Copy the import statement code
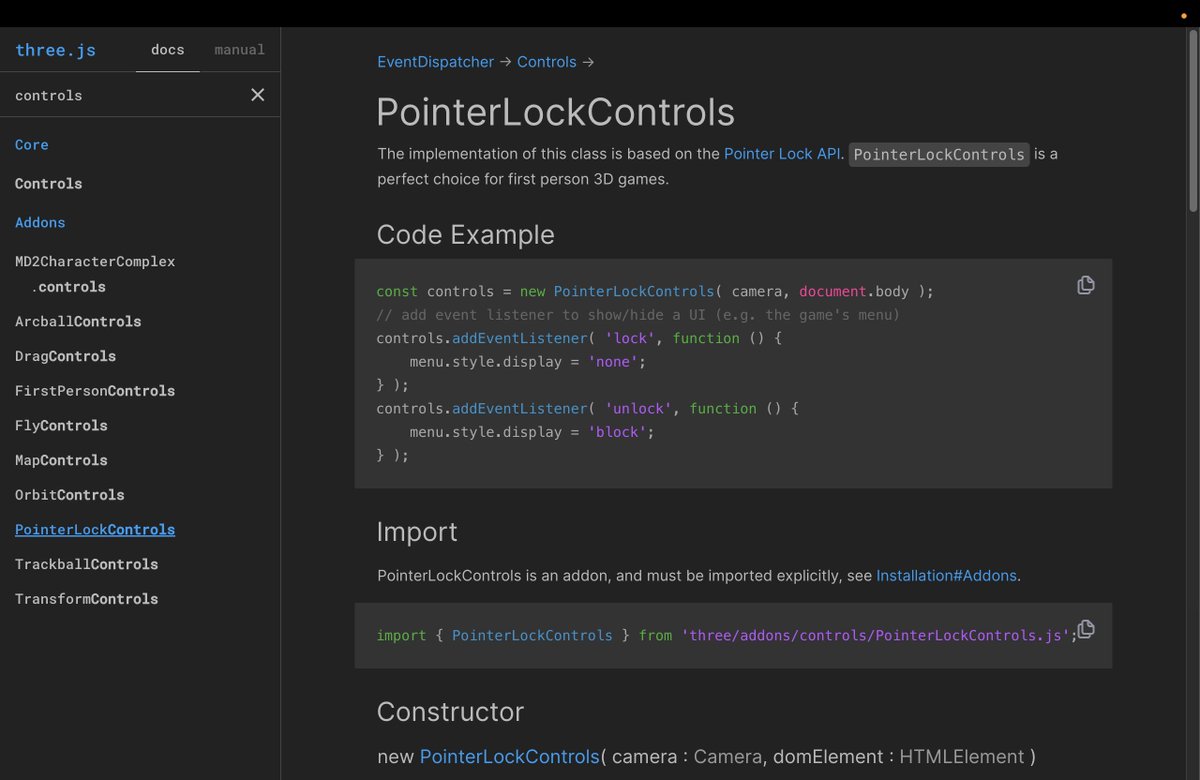The width and height of the screenshot is (1200, 780). 1085,629
